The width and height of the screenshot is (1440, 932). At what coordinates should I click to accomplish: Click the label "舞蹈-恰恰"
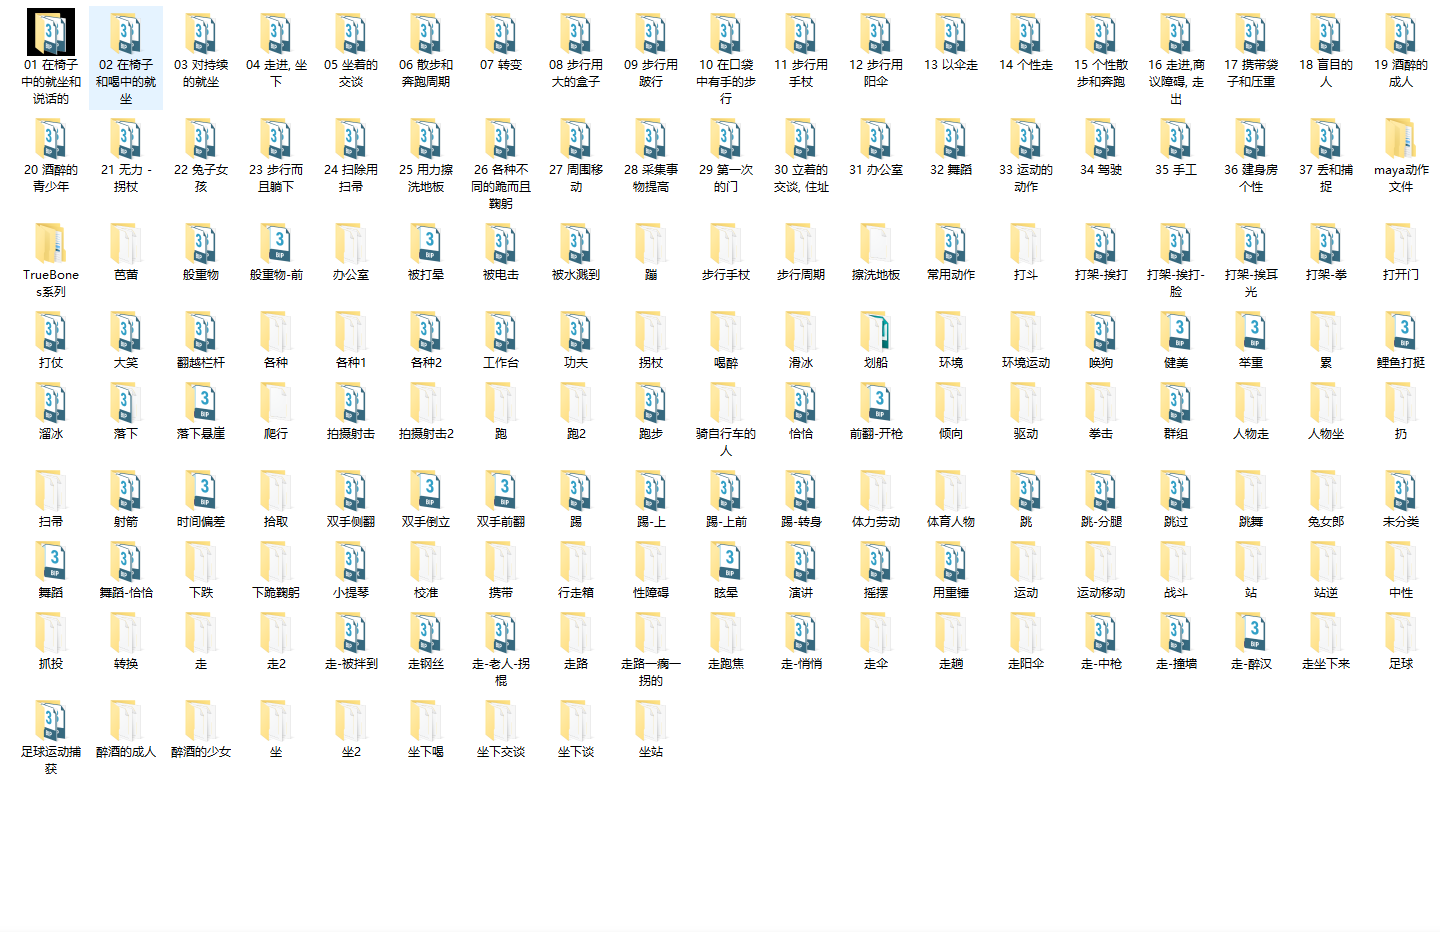coord(126,593)
